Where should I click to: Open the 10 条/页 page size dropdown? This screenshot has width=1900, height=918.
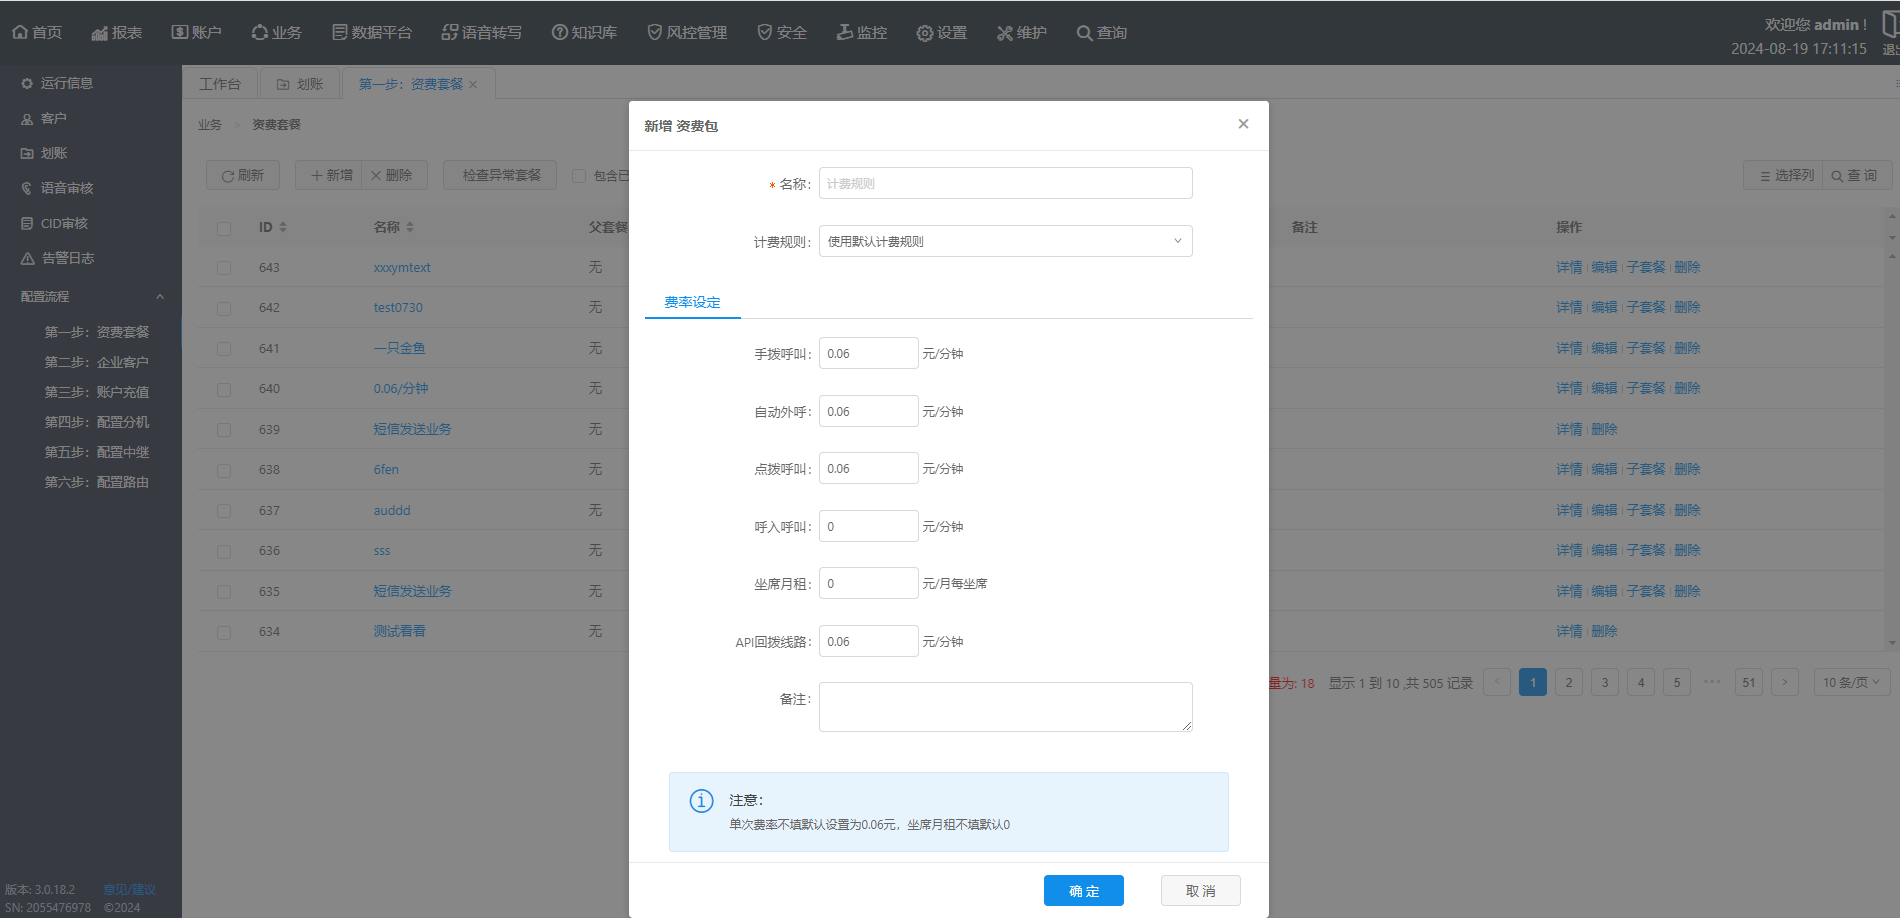pos(1850,682)
